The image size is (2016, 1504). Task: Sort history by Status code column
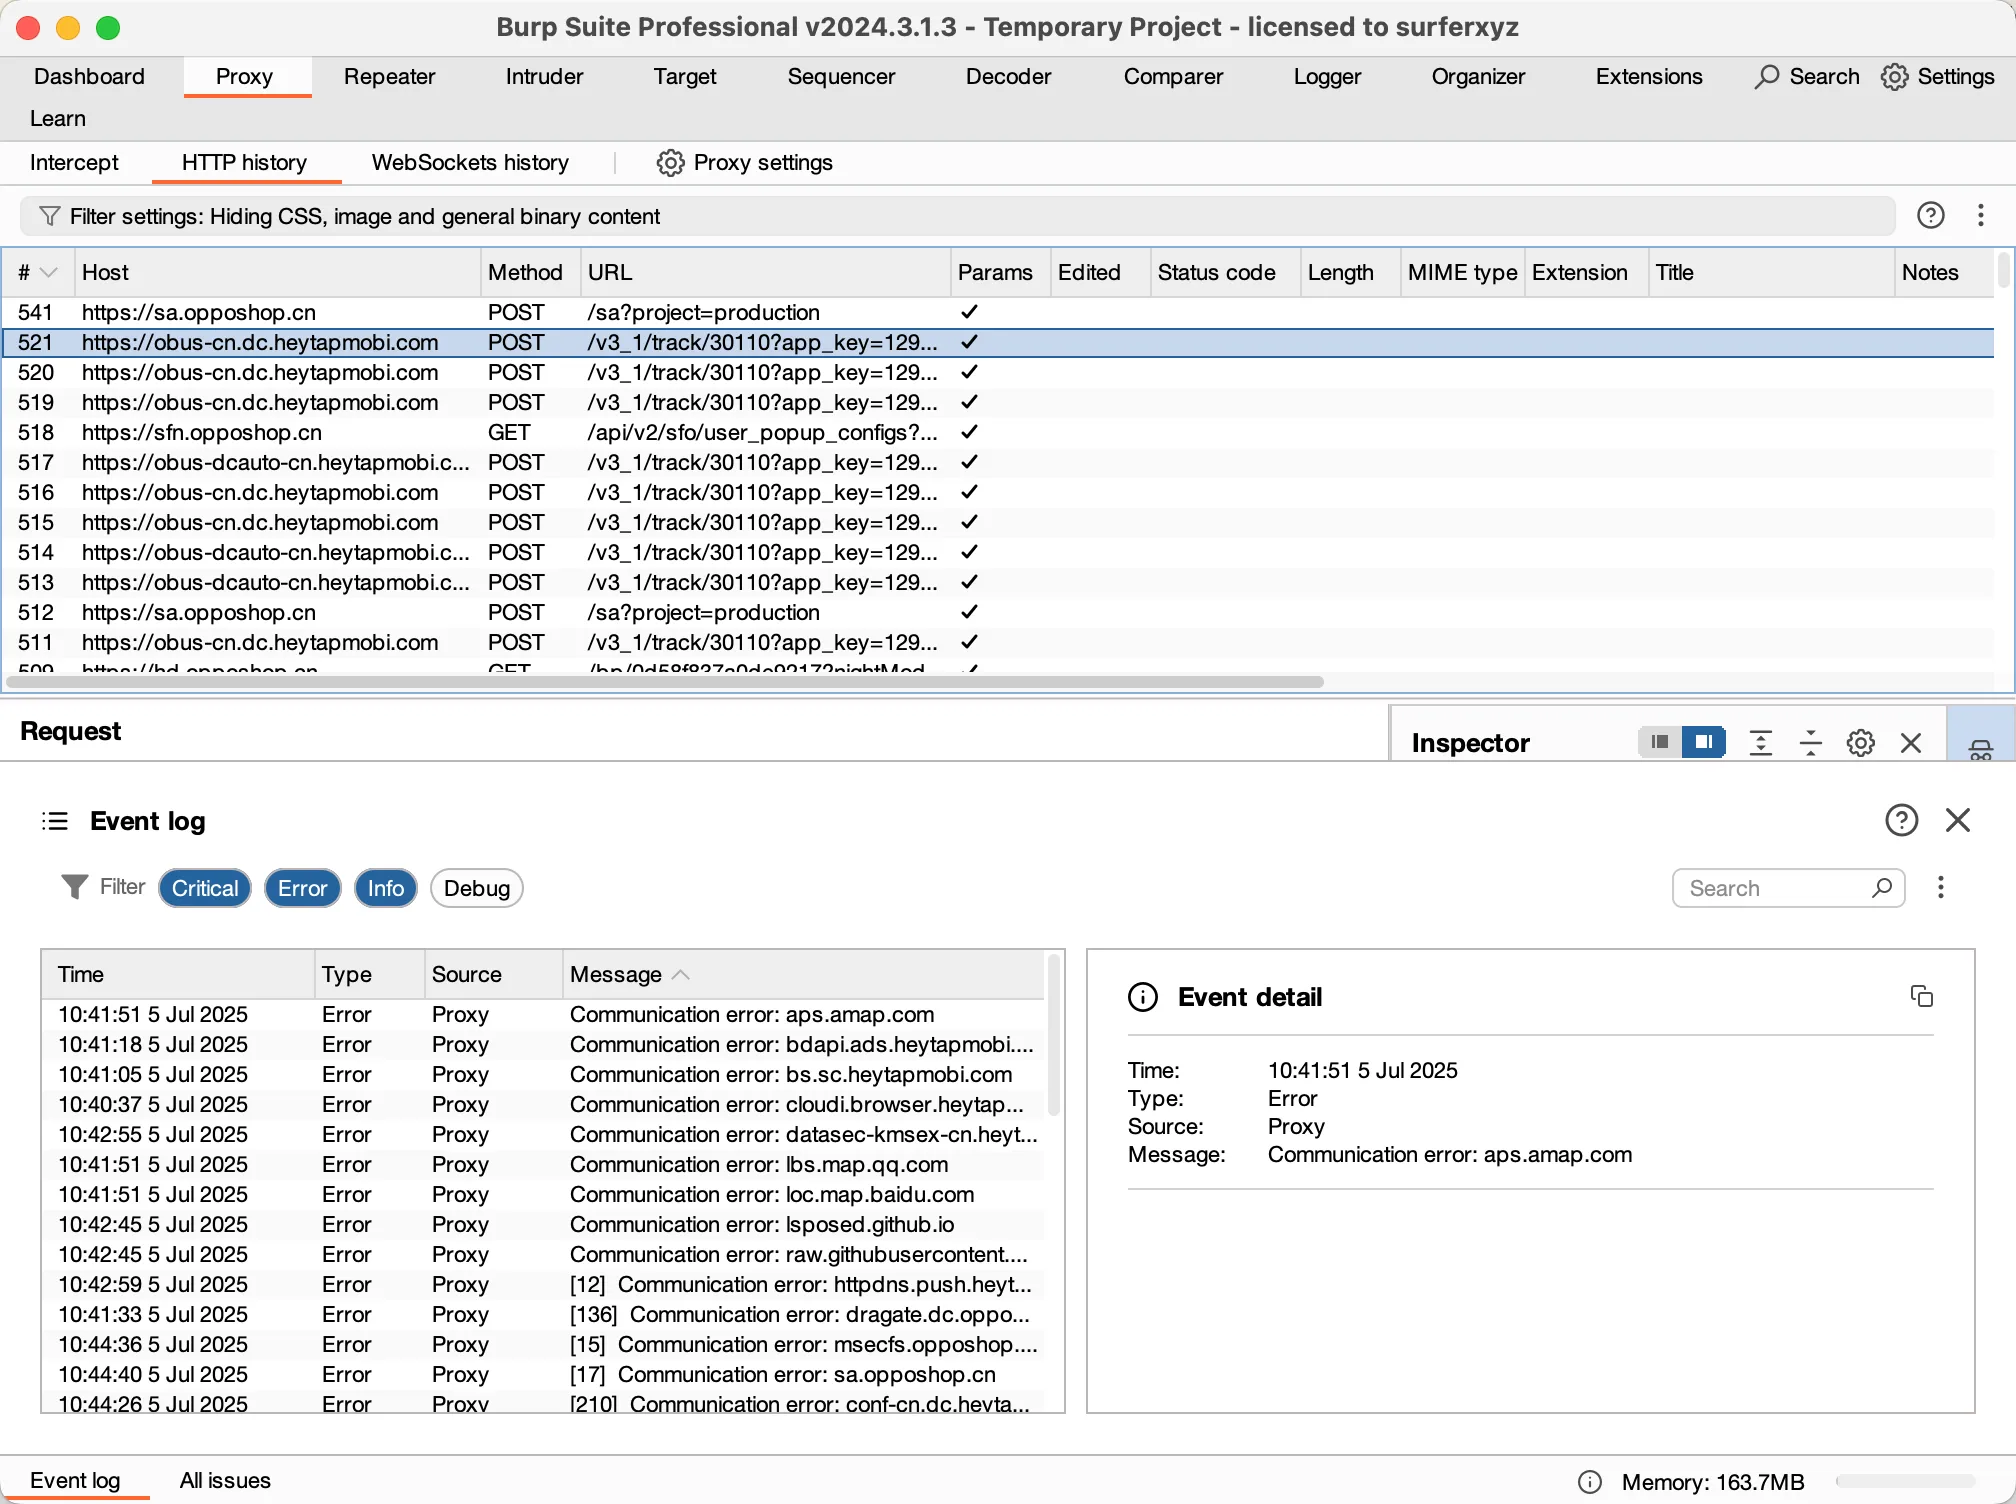click(x=1225, y=272)
